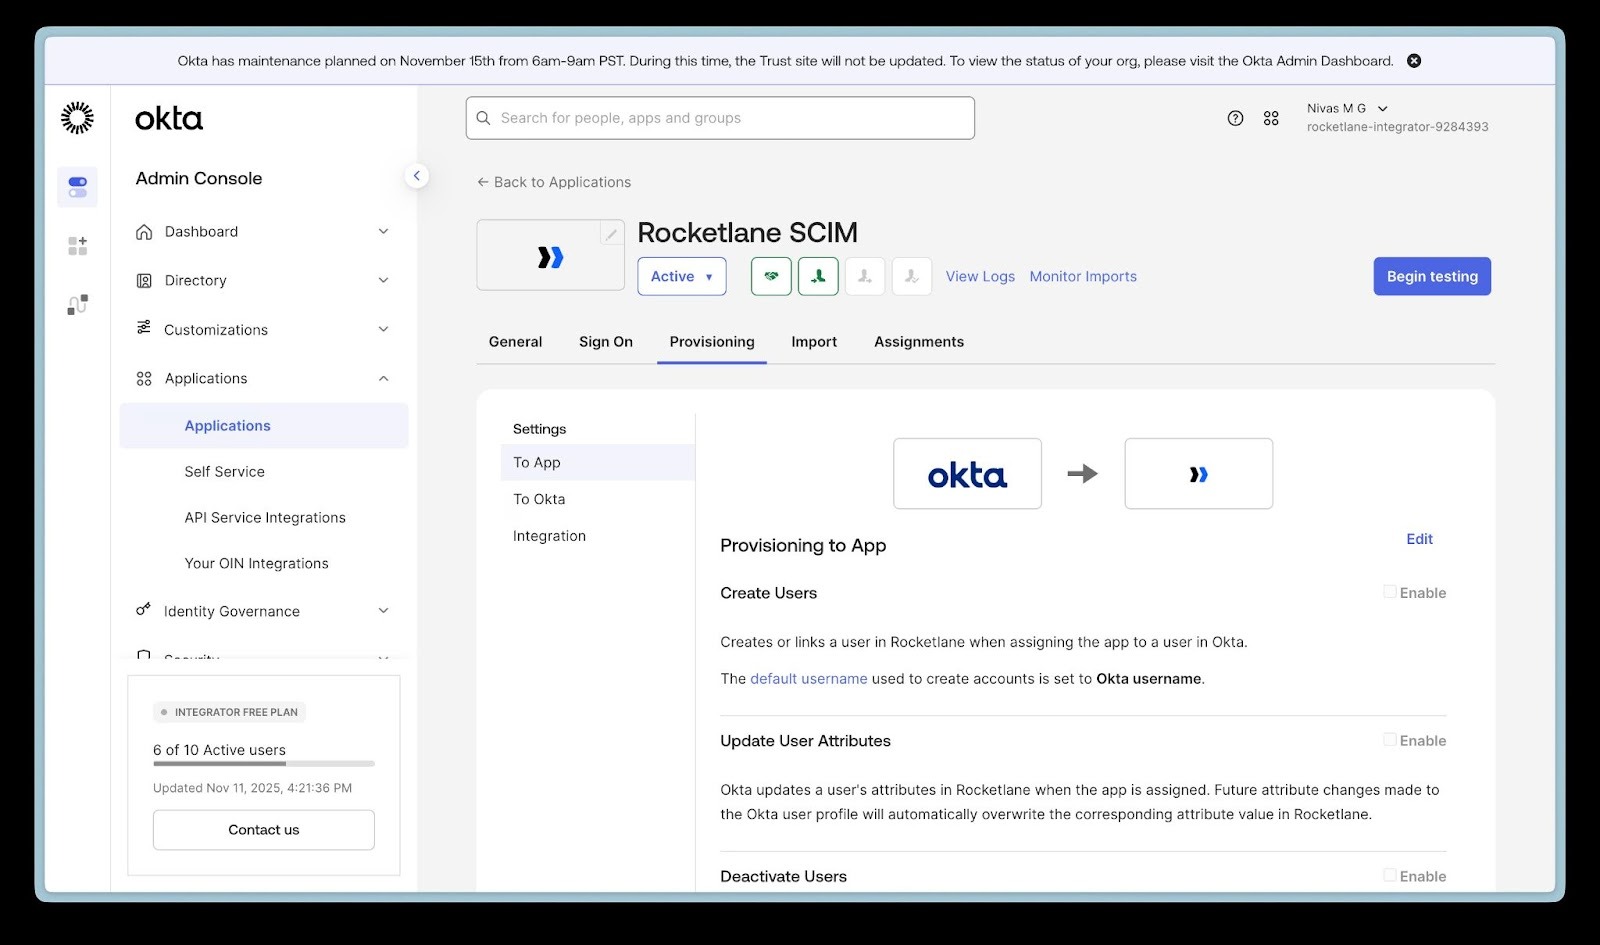Switch to the Sign On tab
Image resolution: width=1600 pixels, height=945 pixels.
(x=606, y=342)
